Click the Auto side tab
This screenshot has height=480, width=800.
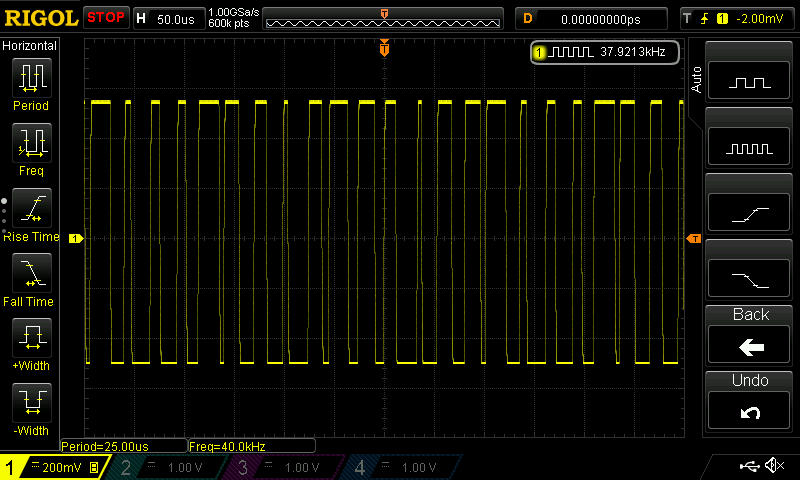tap(697, 76)
